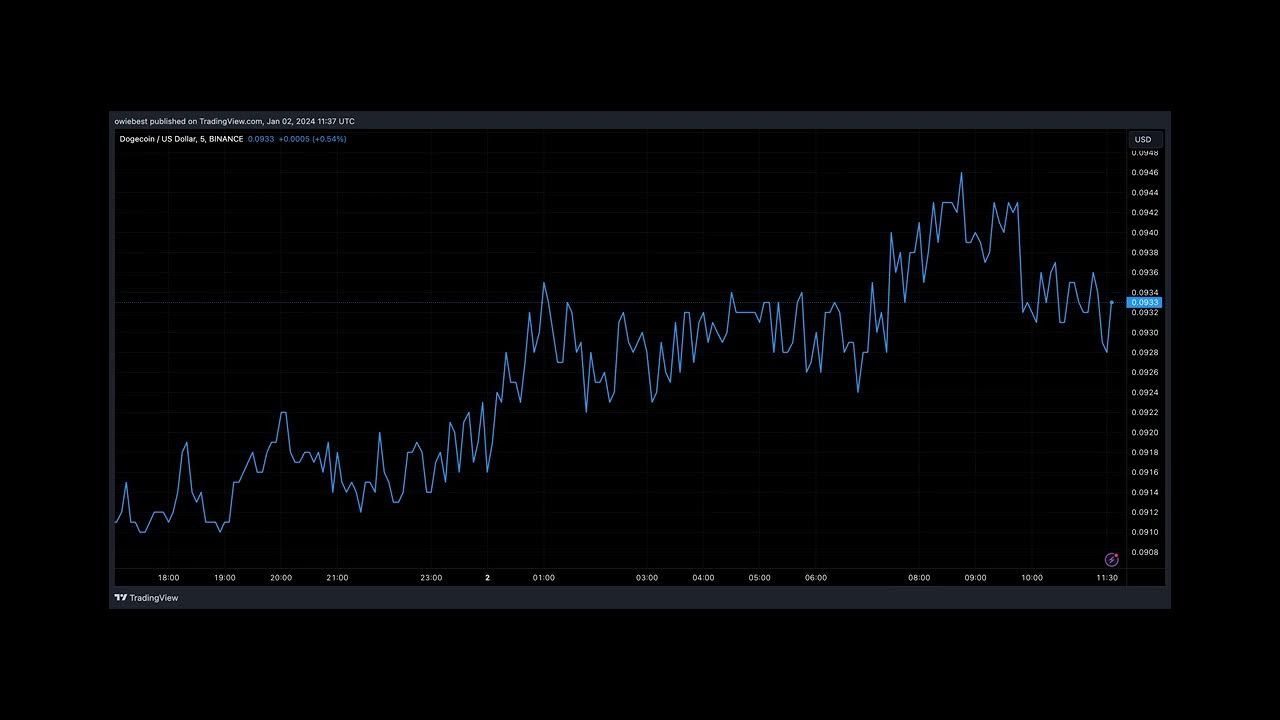Select the 23:00 time axis label
Image resolution: width=1280 pixels, height=720 pixels.
[431, 578]
